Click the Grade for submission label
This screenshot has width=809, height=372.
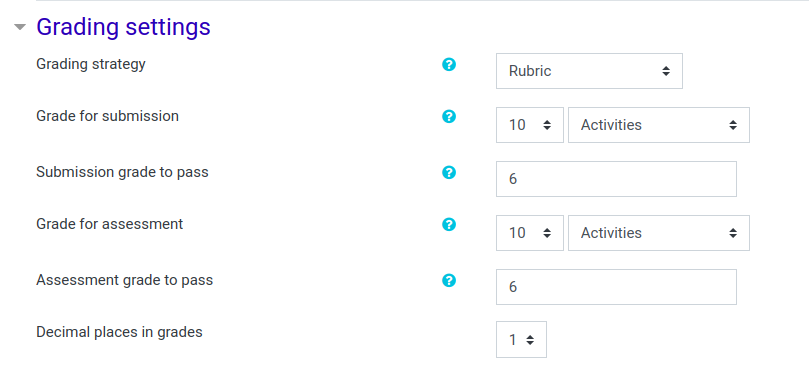click(x=107, y=116)
